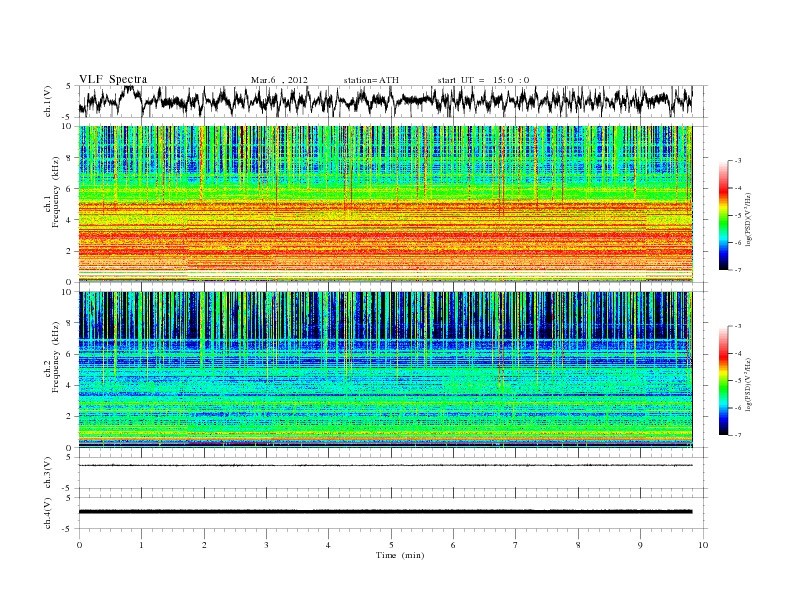Image resolution: width=792 pixels, height=612 pixels.
Task: Click the "8" kHz tick on ch.2 spectrogram axis
Action: (x=70, y=323)
